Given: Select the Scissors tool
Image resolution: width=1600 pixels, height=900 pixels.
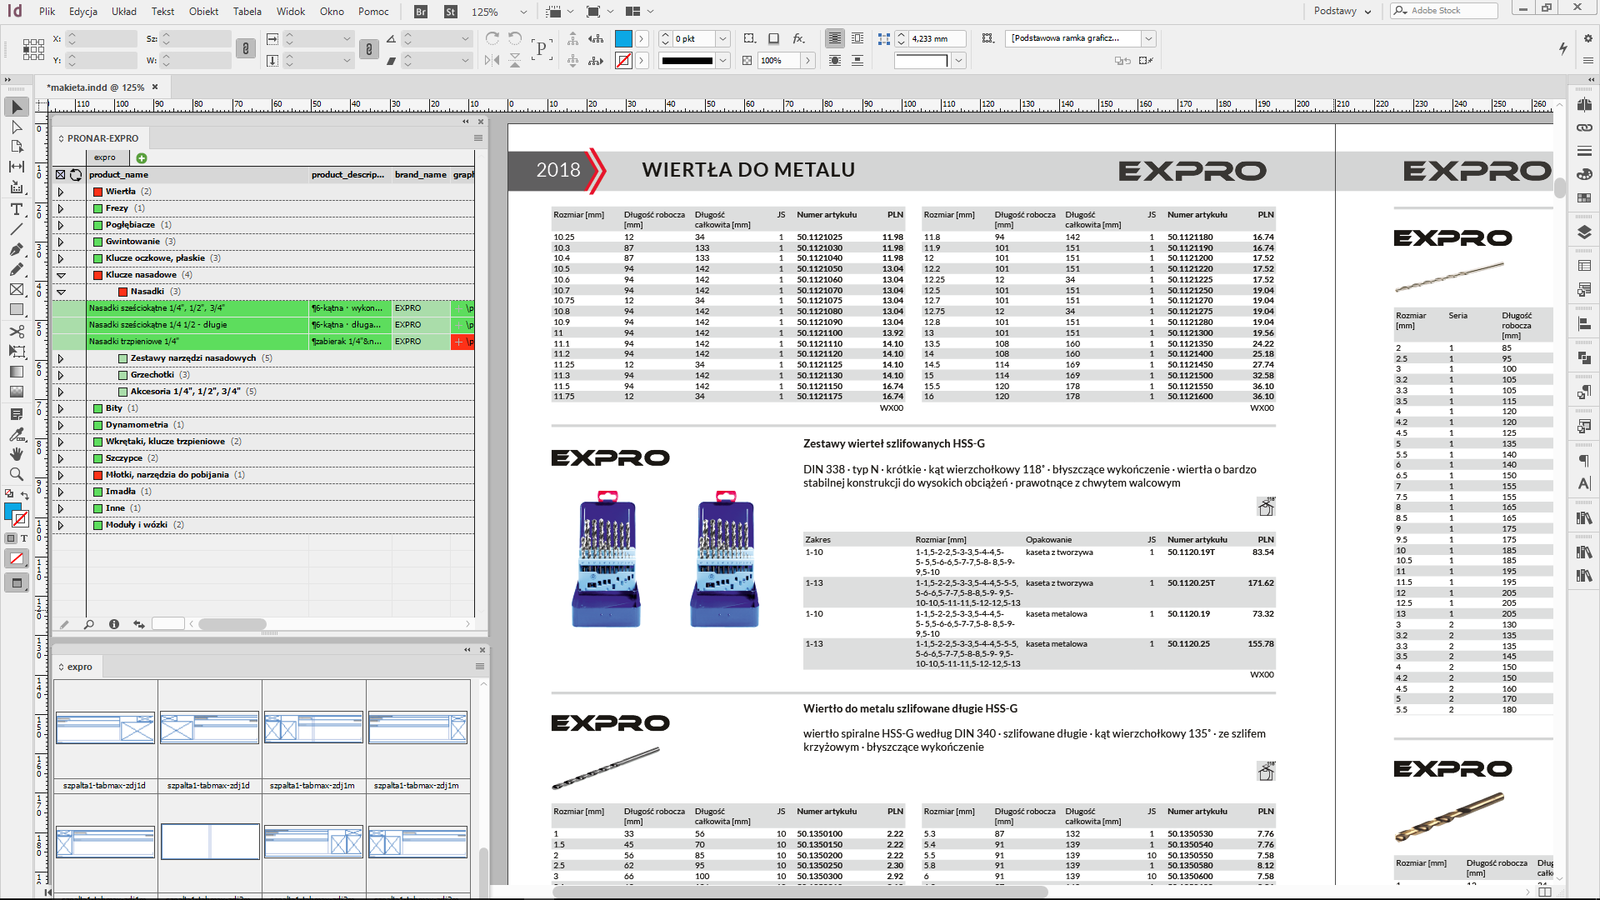Looking at the screenshot, I should tap(16, 331).
